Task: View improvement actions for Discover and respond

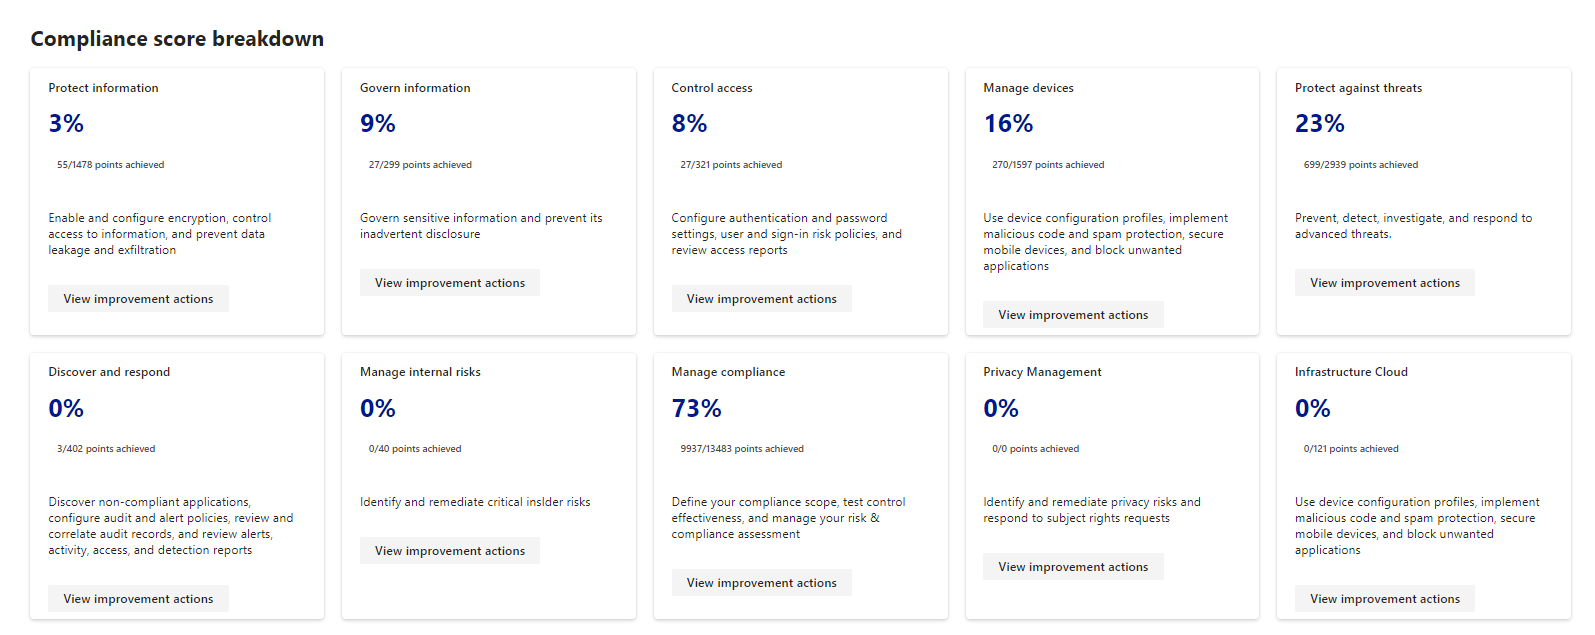Action: 138,599
